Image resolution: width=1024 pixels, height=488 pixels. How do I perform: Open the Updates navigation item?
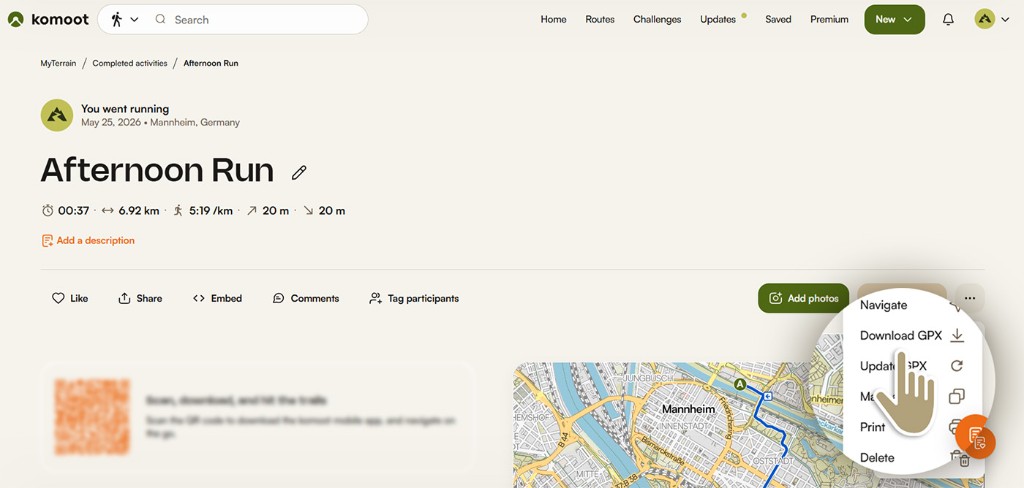click(718, 20)
